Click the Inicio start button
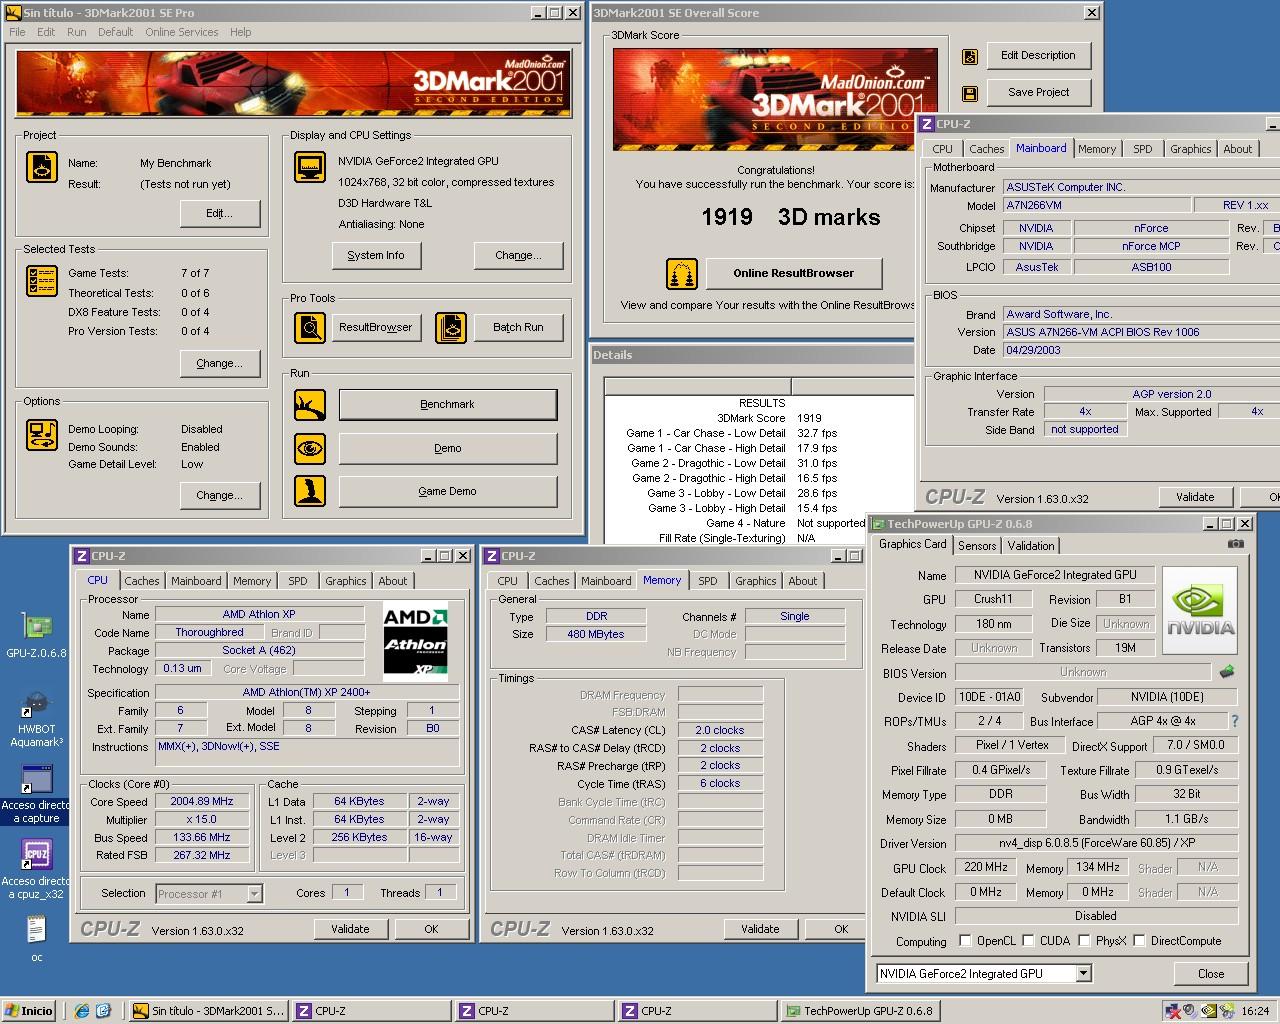 [x=28, y=1011]
